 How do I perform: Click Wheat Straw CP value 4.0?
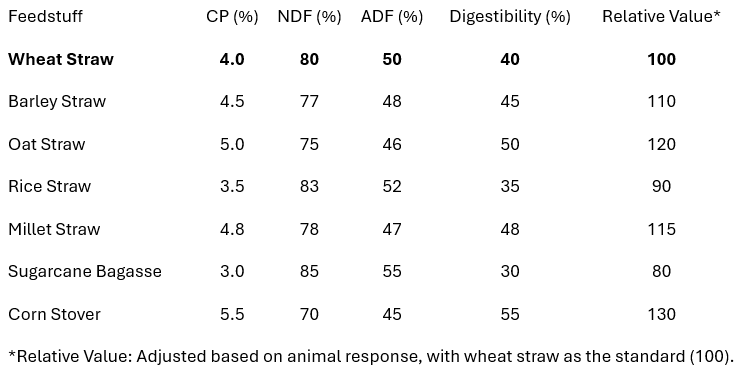pyautogui.click(x=232, y=59)
